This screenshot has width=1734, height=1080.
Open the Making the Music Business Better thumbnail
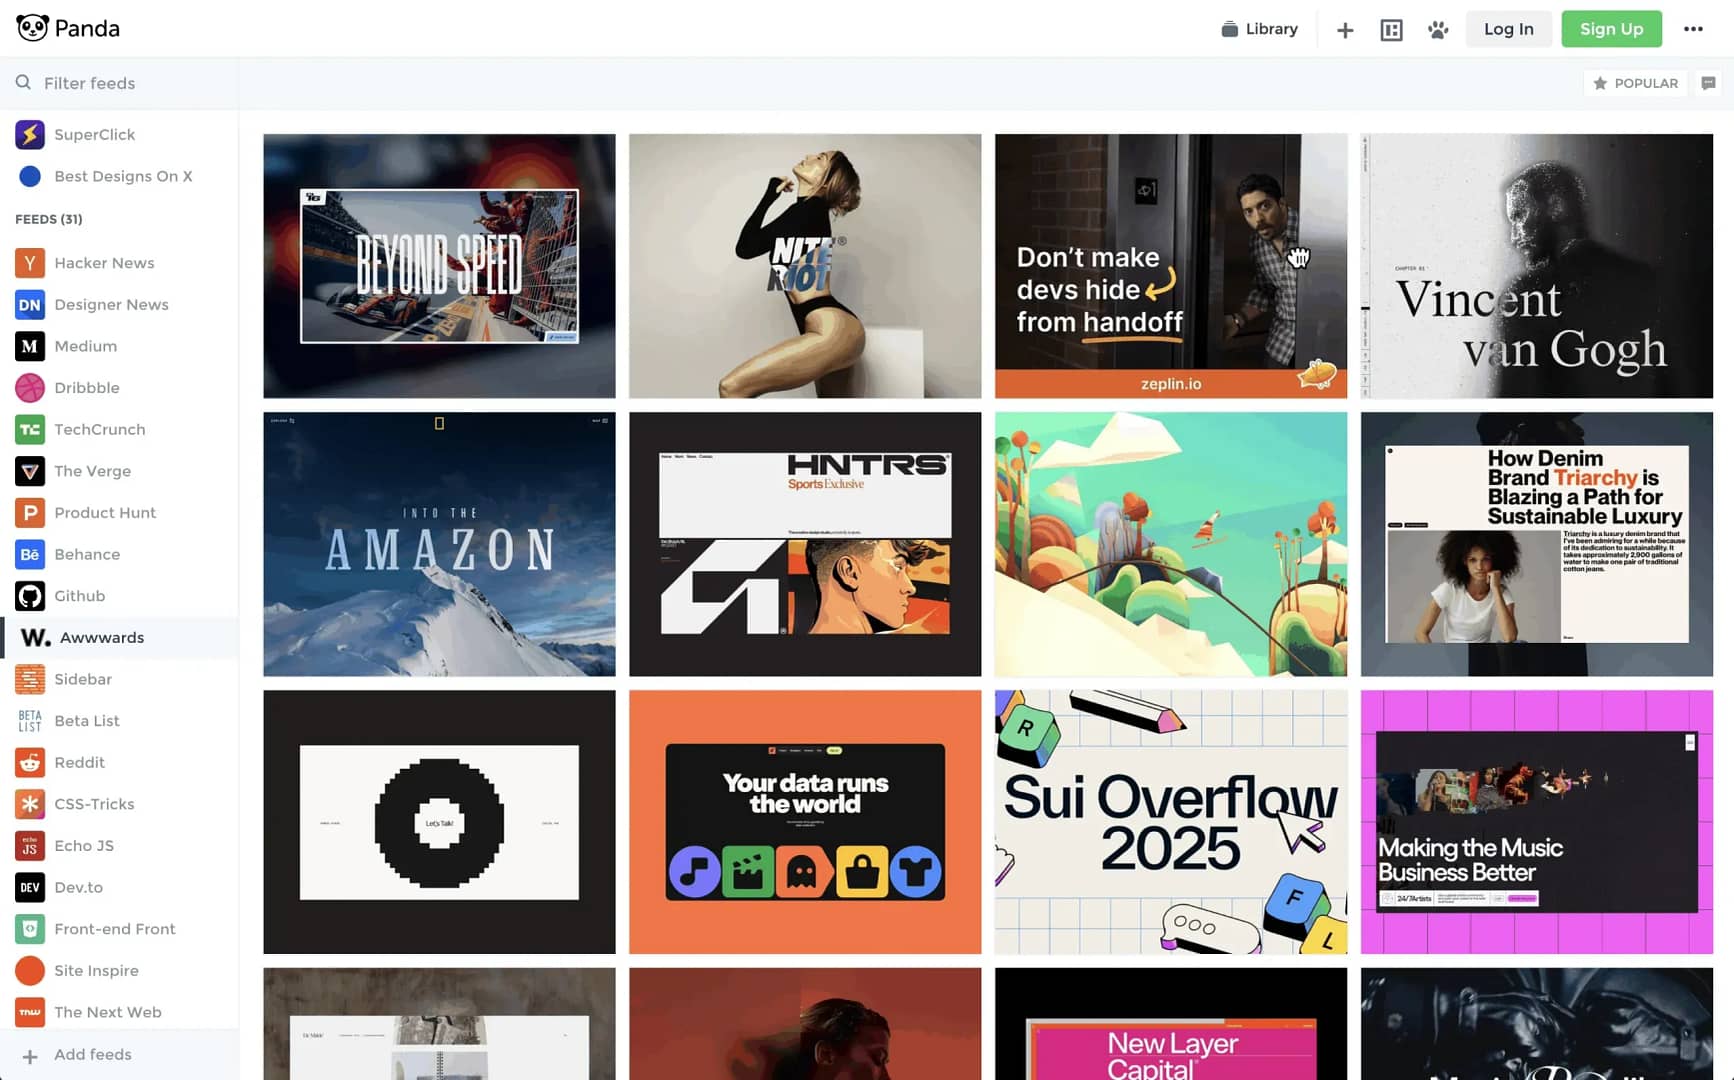pos(1537,822)
